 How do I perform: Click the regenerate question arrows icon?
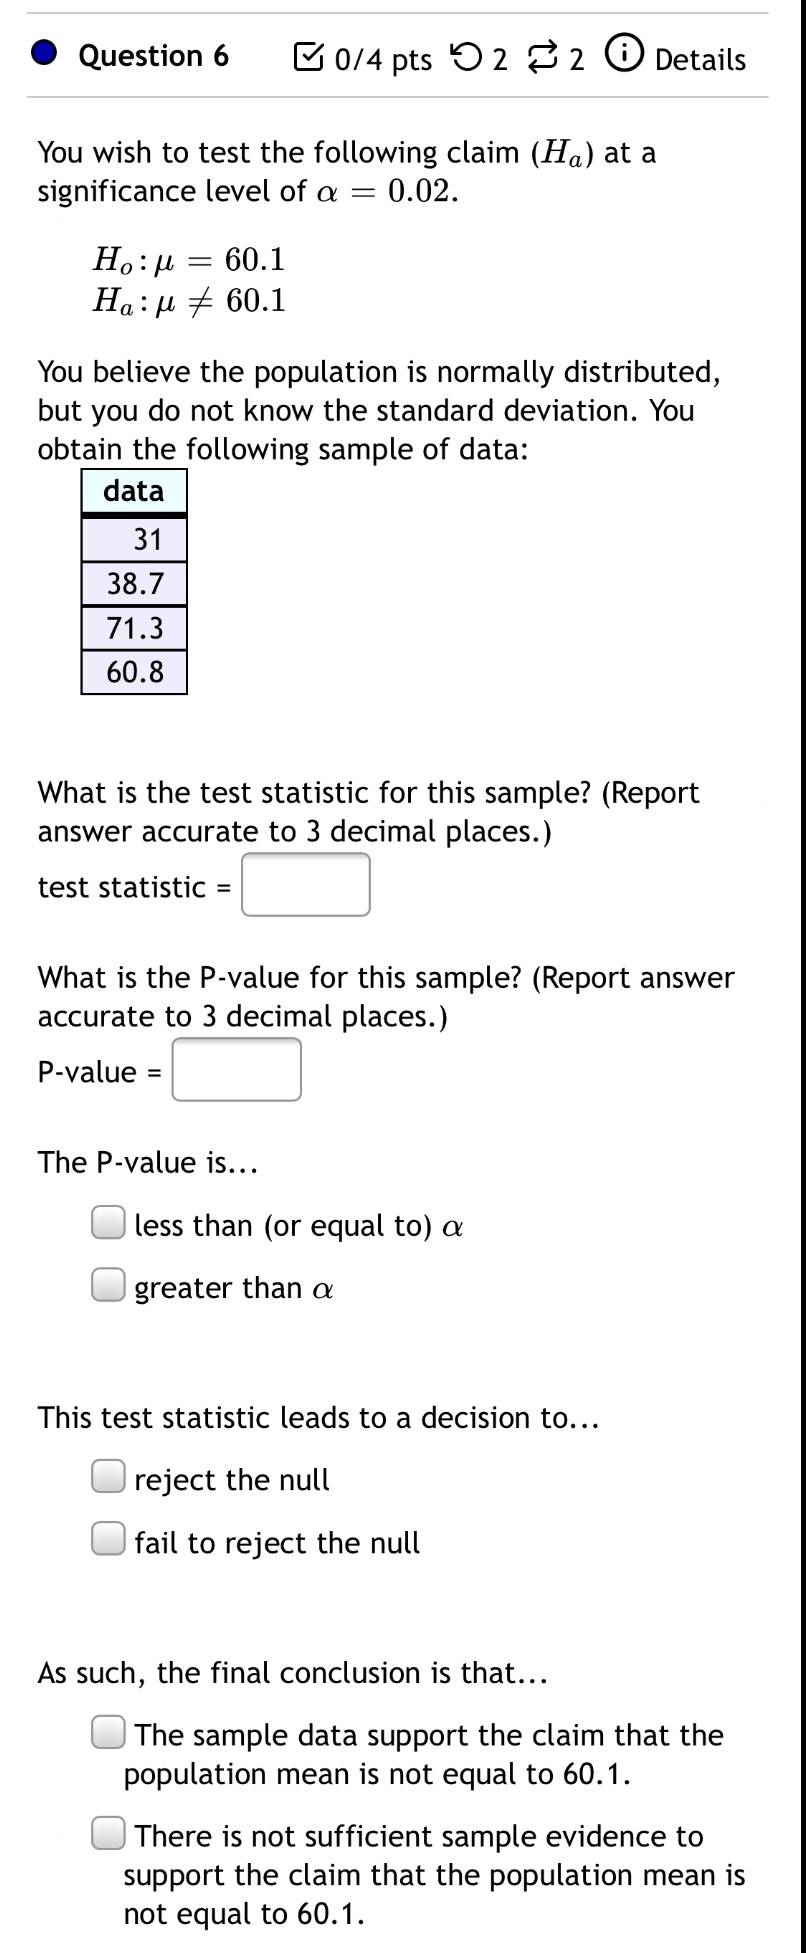[541, 58]
